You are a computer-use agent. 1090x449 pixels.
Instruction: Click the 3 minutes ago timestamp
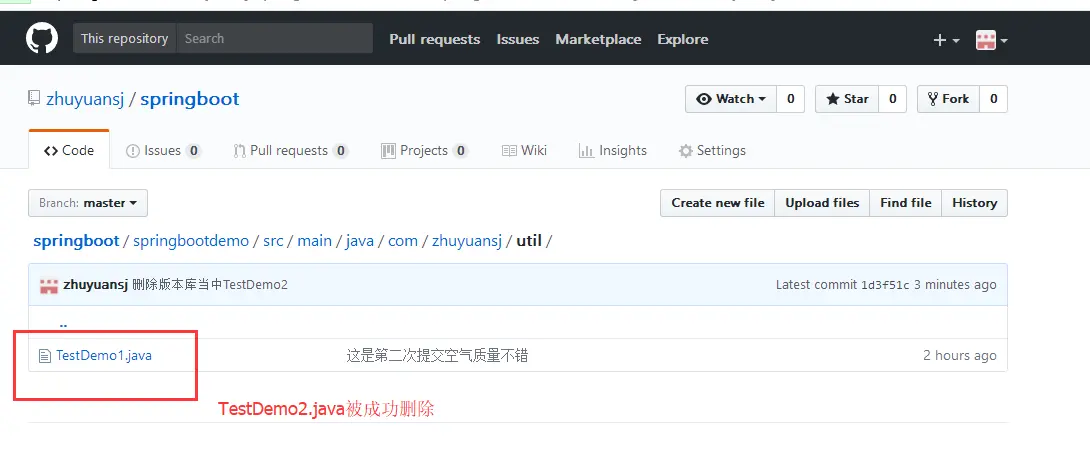click(x=955, y=285)
